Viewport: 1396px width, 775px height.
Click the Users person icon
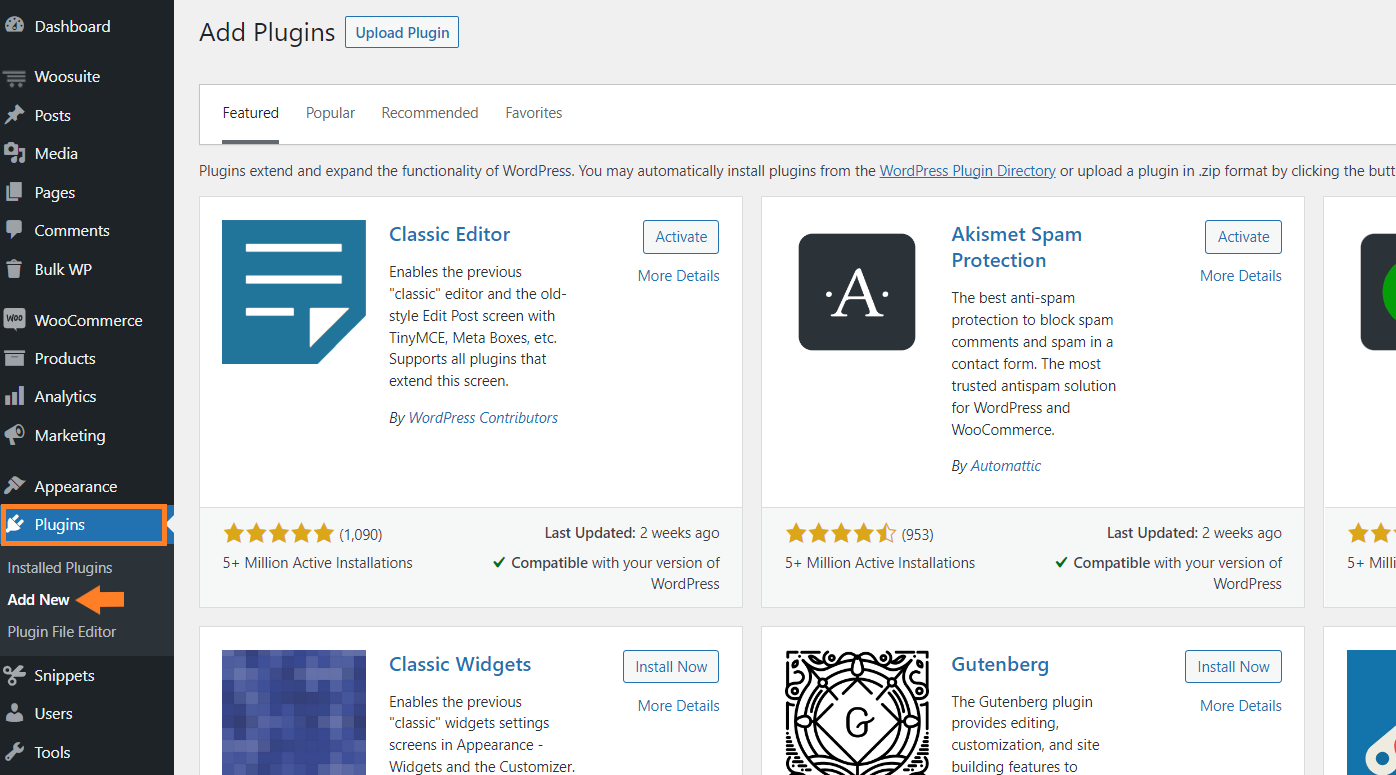point(14,713)
